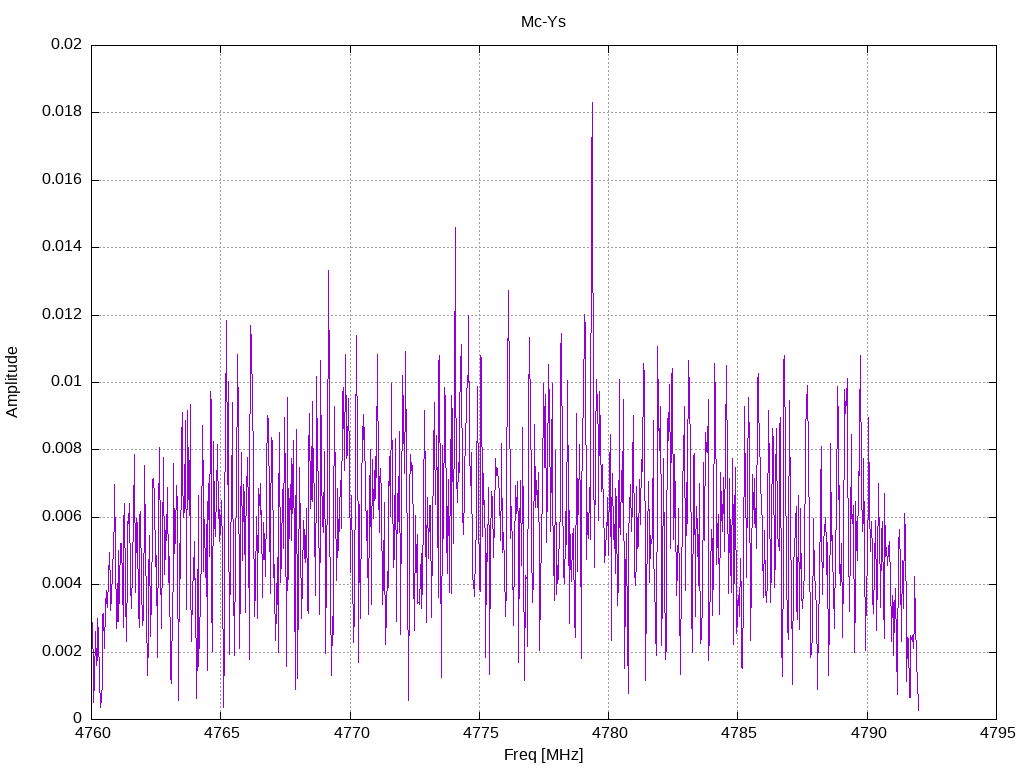1024x768 pixels.
Task: Click the 4770 x-axis tick label
Action: (351, 732)
